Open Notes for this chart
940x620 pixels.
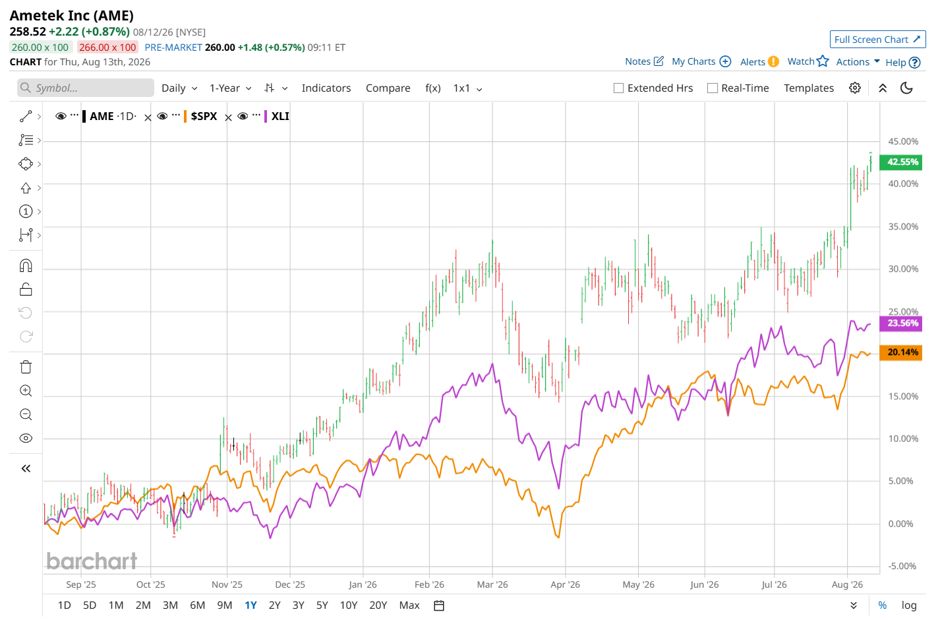[x=644, y=61]
